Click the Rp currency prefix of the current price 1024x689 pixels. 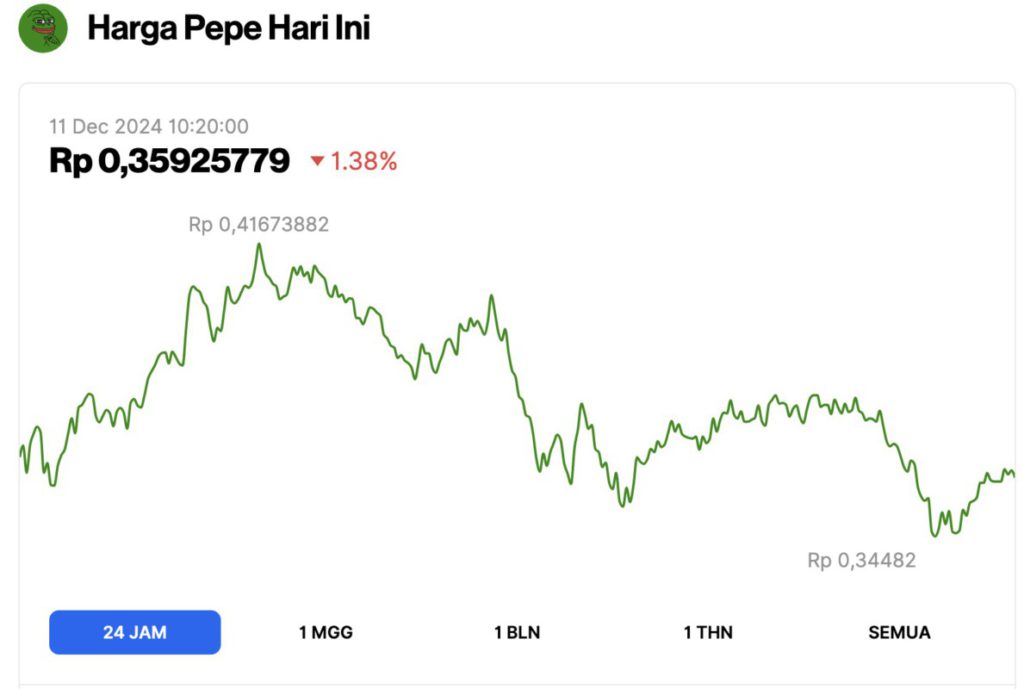pos(70,160)
